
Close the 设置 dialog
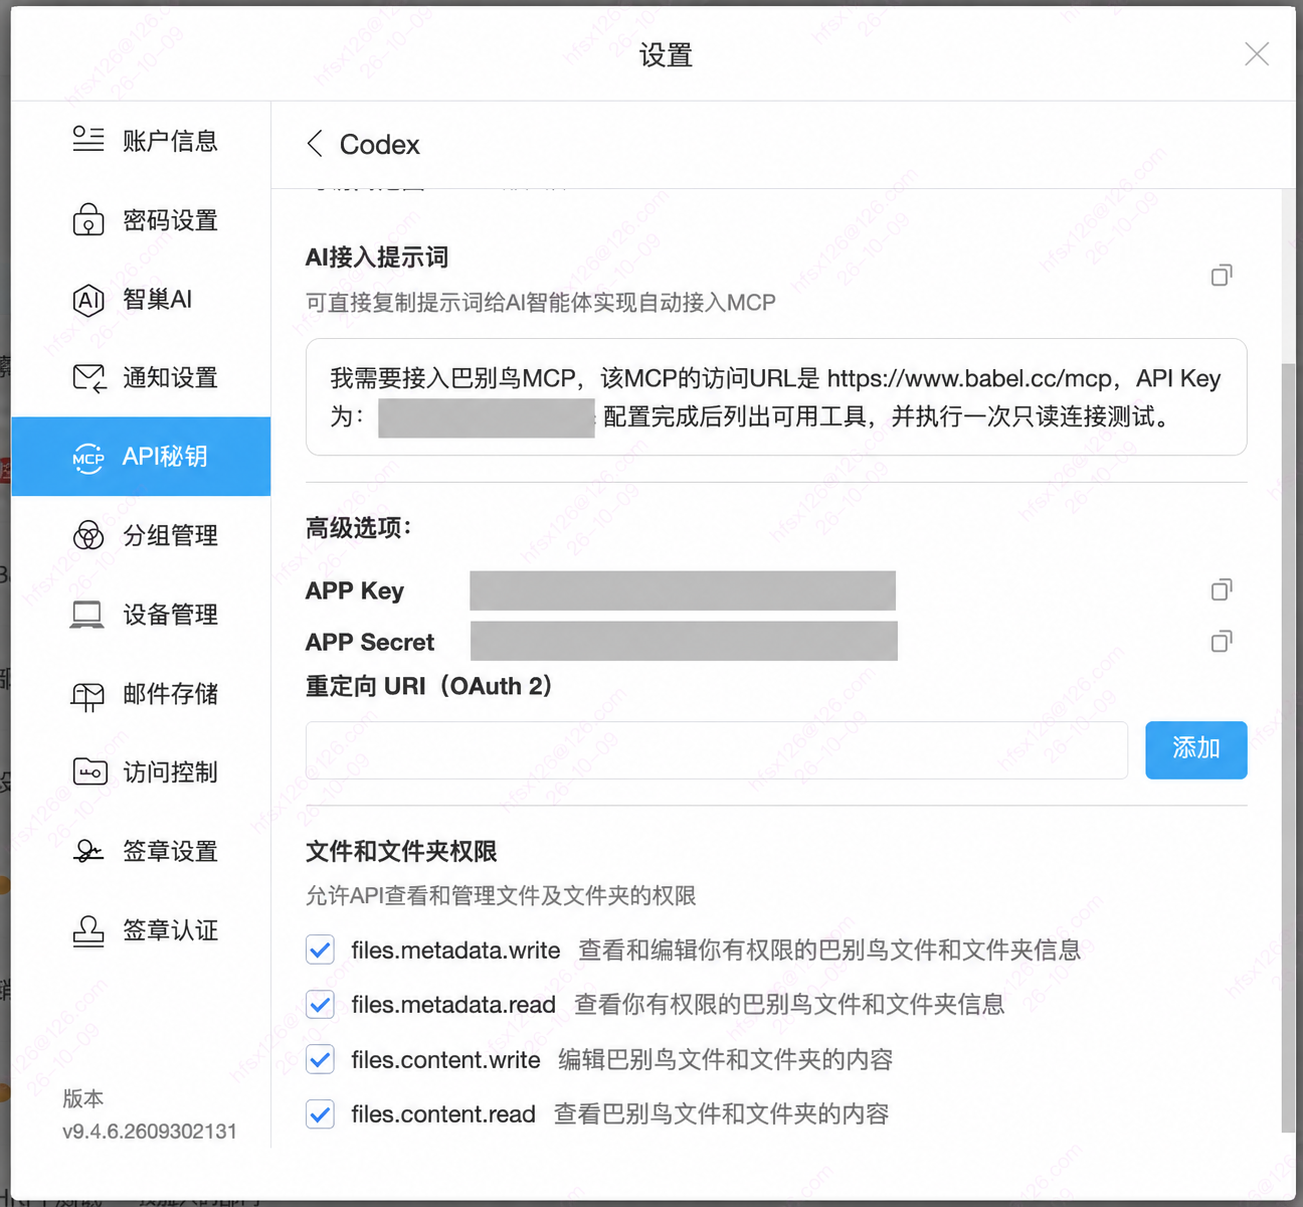coord(1257,54)
